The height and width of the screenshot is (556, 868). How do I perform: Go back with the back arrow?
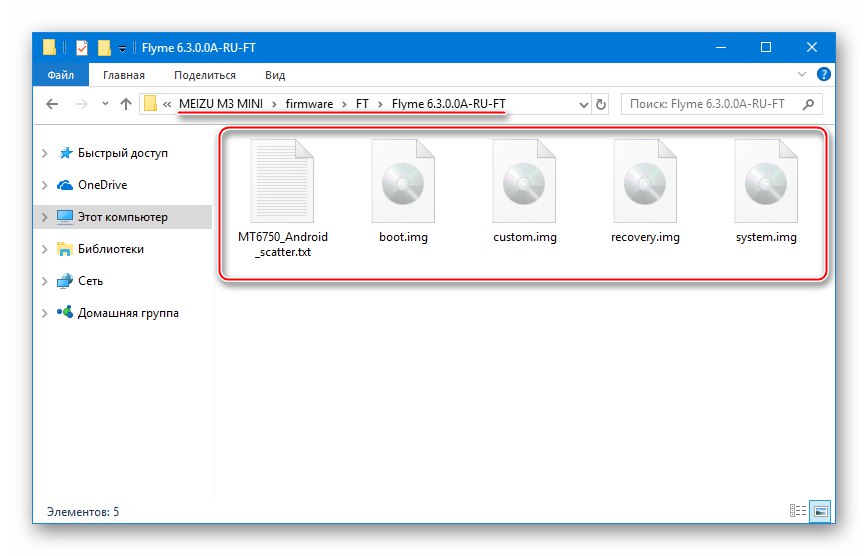52,104
